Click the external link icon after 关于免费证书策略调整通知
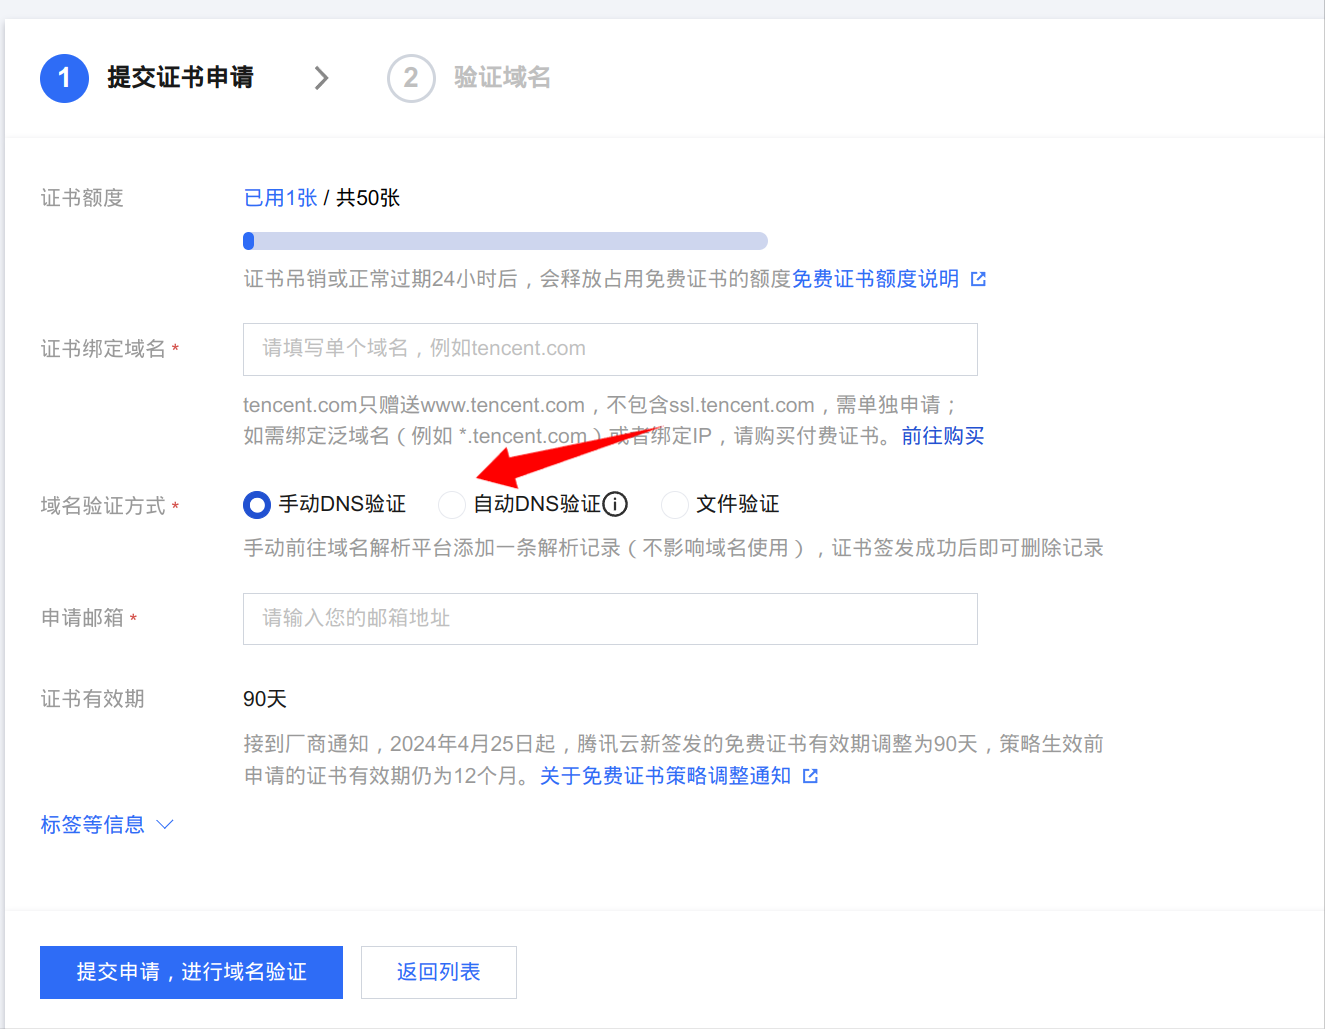Viewport: 1325px width, 1029px height. [810, 775]
